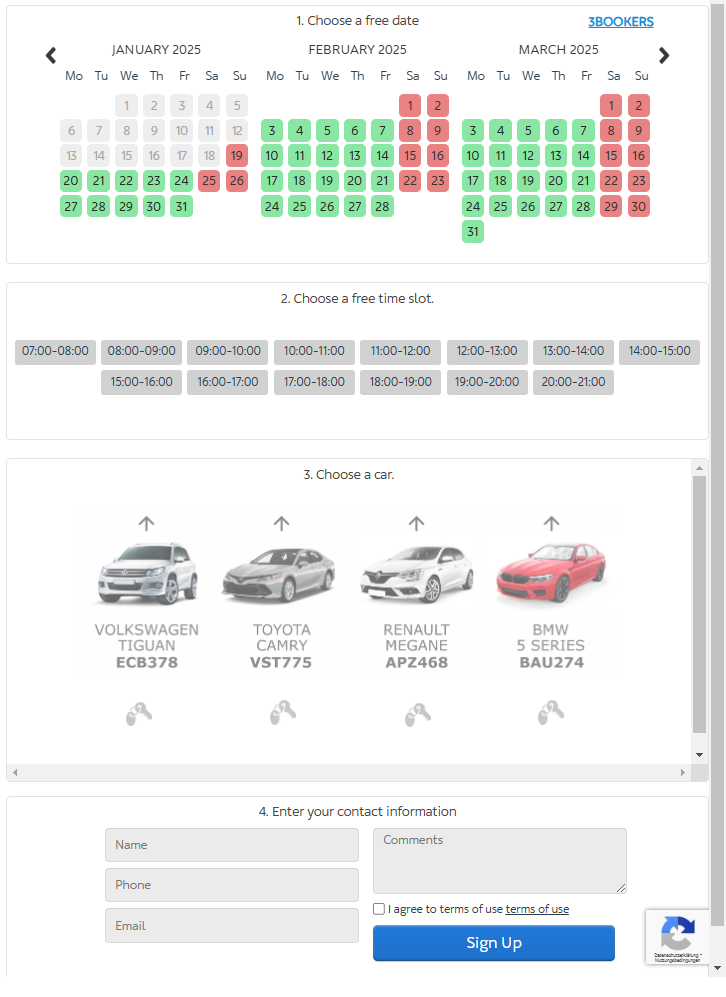Open the terms of use link
Viewport: 726px width, 997px height.
click(x=537, y=909)
